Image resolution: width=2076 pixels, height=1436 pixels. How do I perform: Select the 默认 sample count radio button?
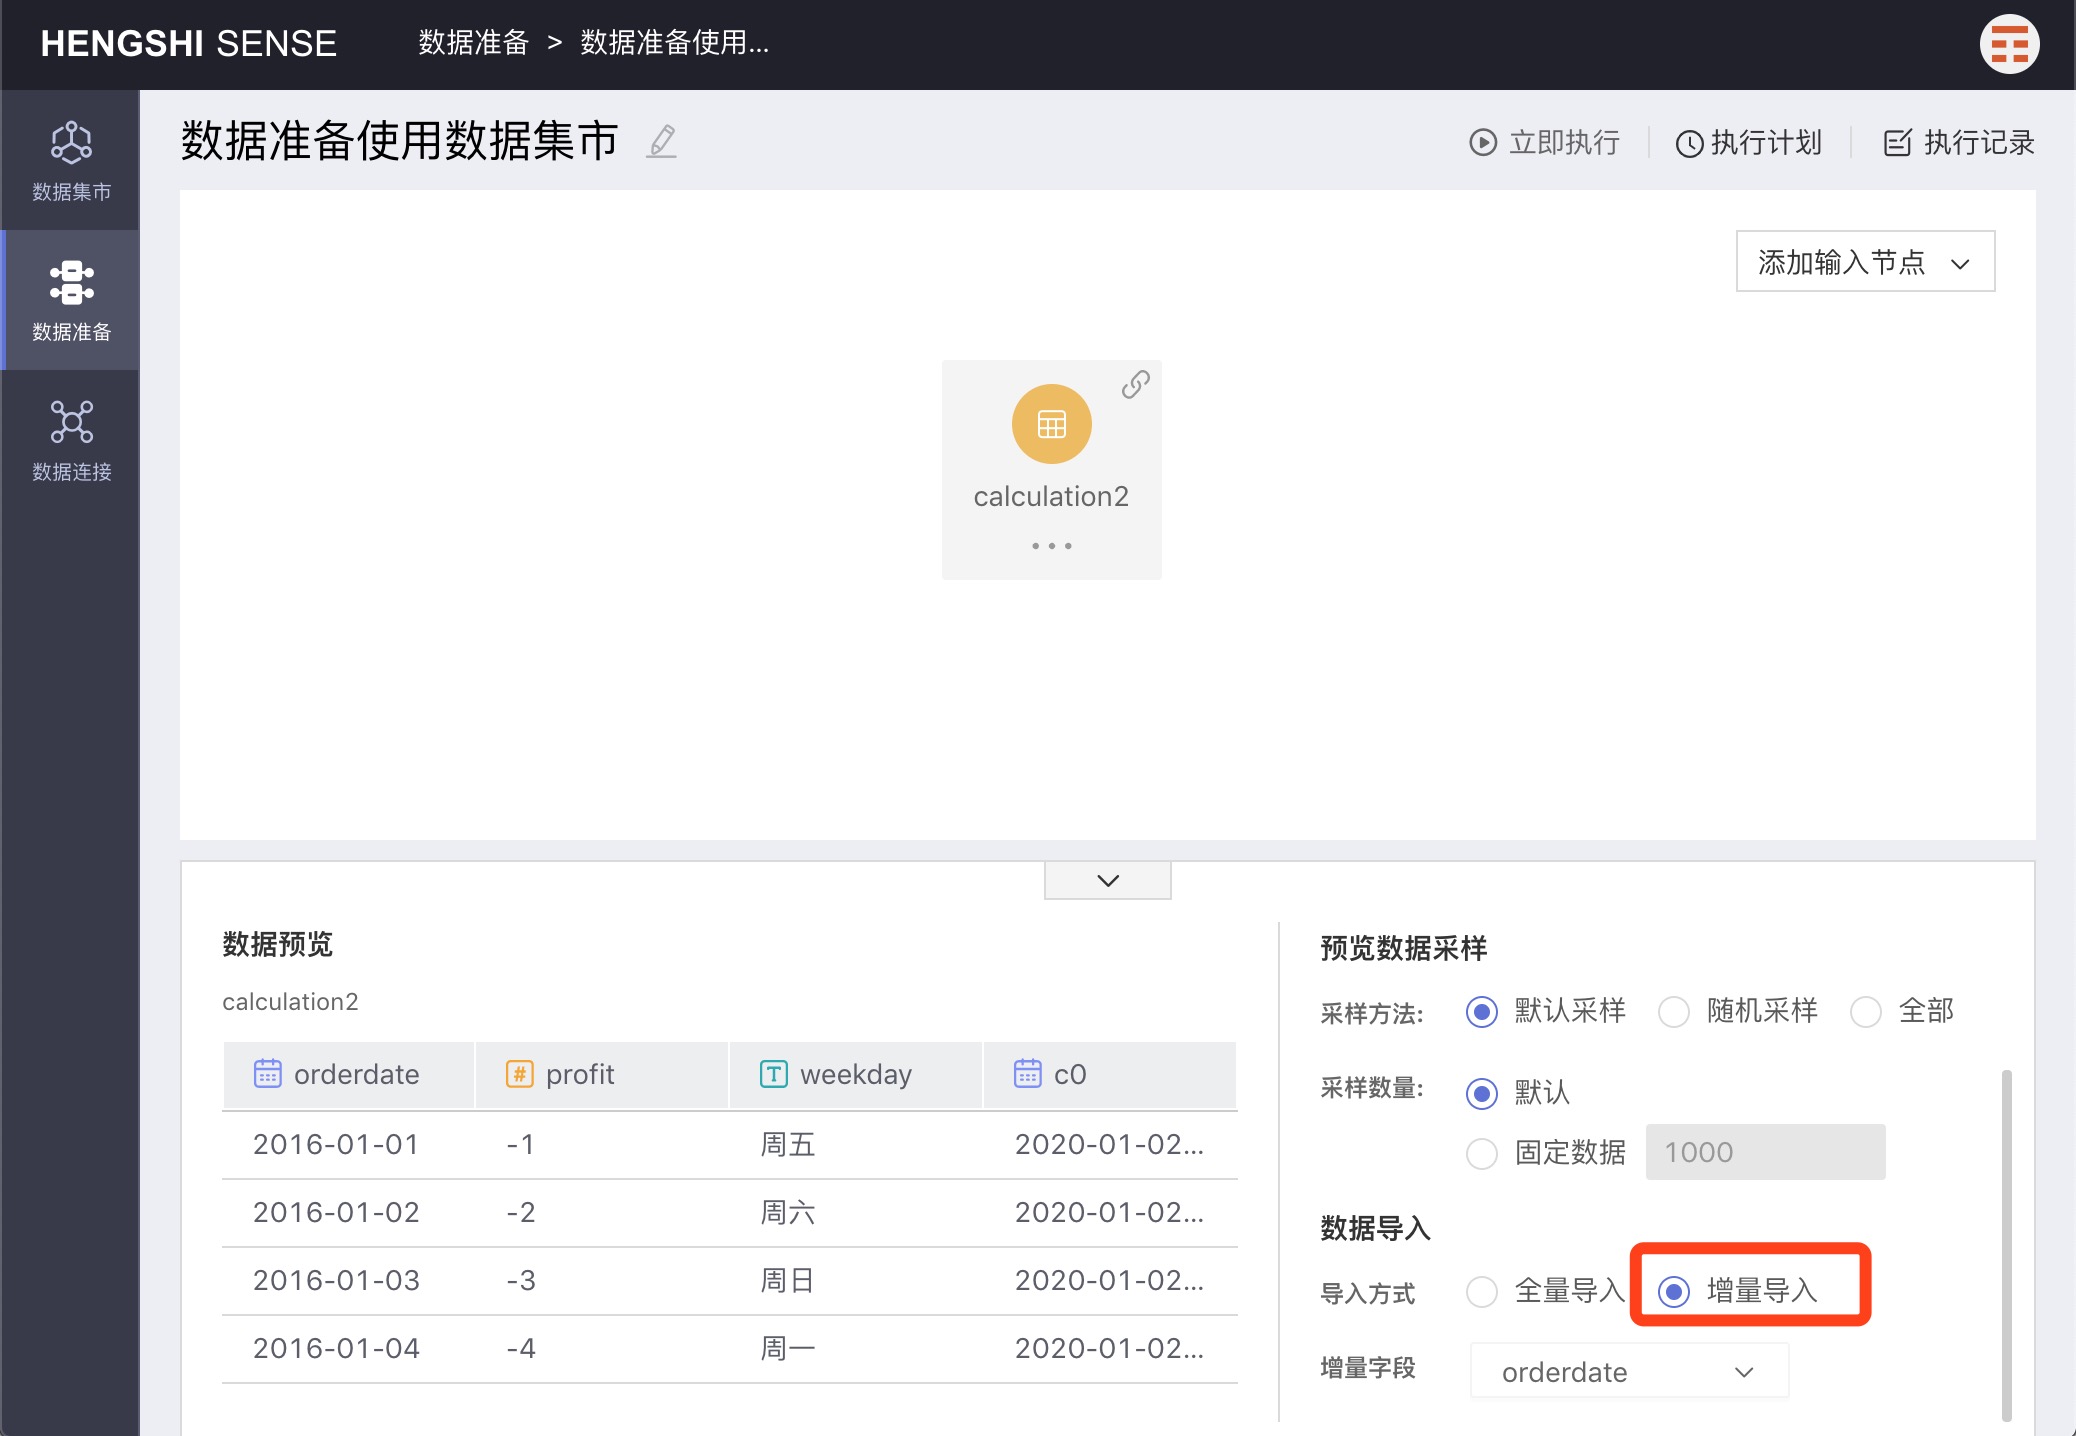[x=1482, y=1093]
